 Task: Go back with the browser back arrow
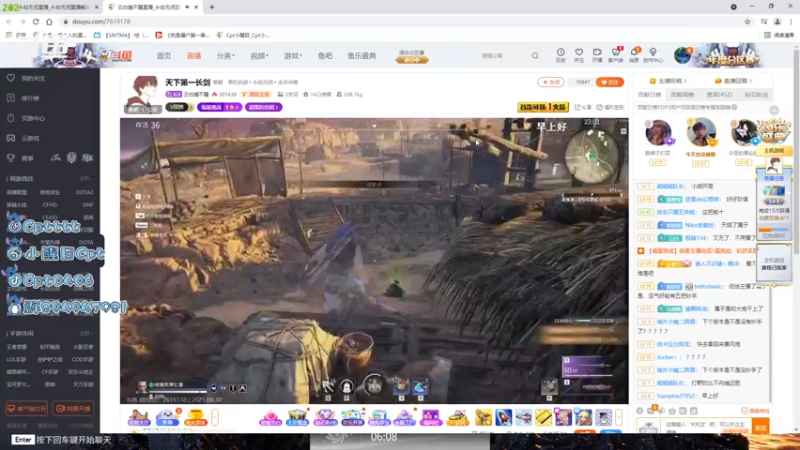(x=9, y=21)
